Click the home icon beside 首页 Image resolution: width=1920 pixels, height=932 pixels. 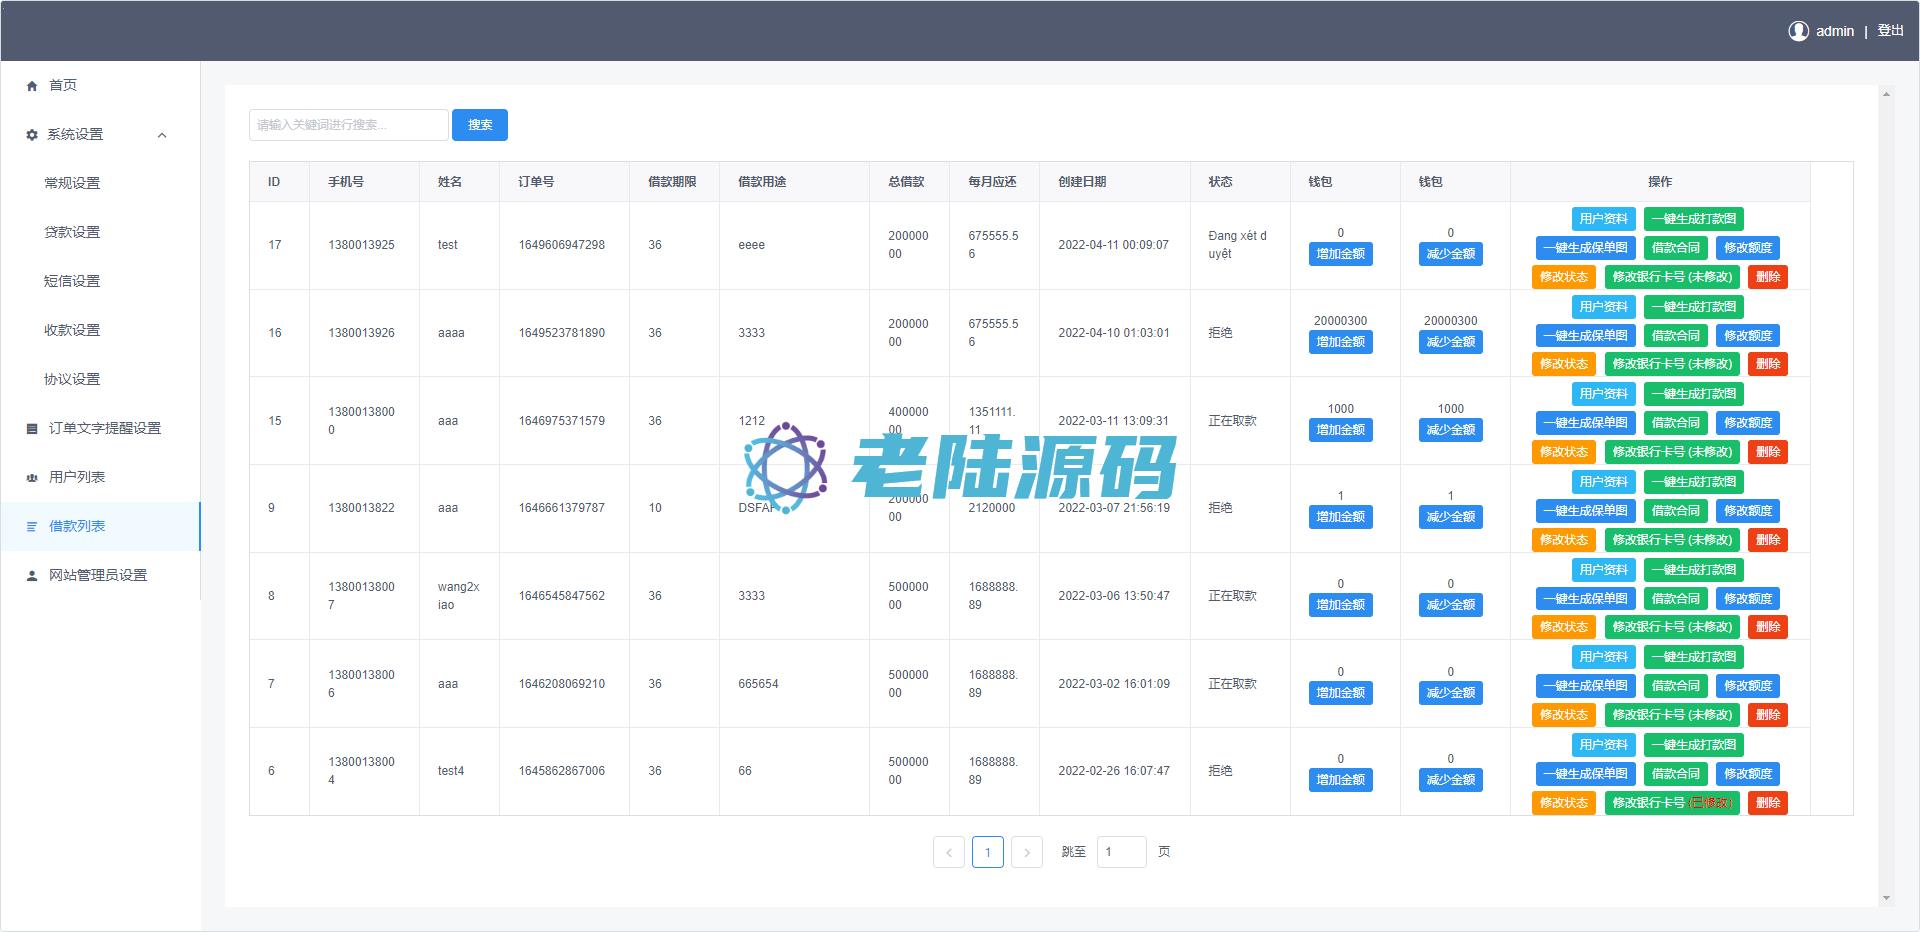pos(32,86)
